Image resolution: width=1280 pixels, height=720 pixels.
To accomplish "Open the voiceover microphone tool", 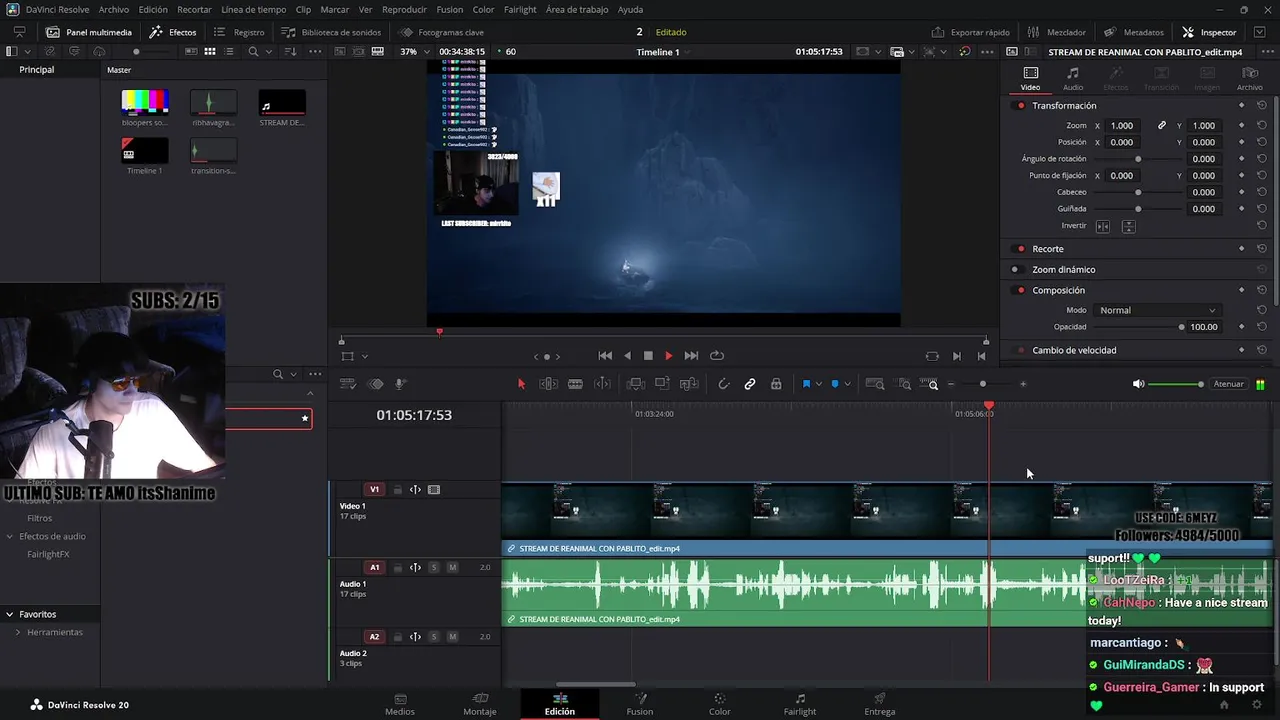I will (x=400, y=384).
